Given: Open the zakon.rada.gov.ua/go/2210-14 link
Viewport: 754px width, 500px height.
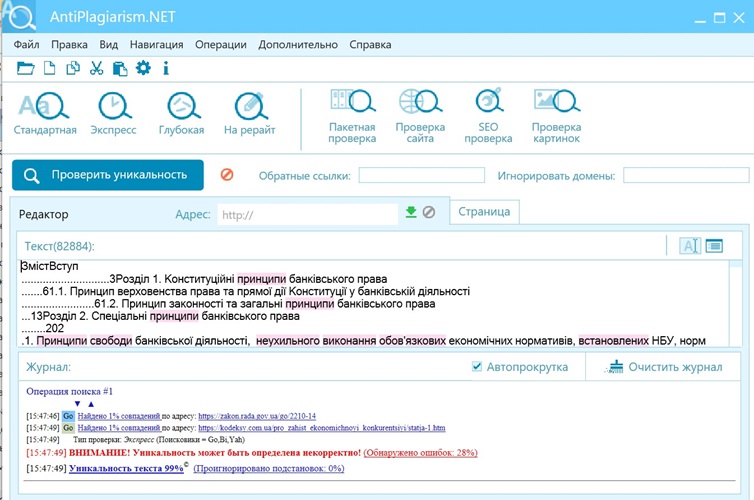Looking at the screenshot, I should [x=257, y=416].
